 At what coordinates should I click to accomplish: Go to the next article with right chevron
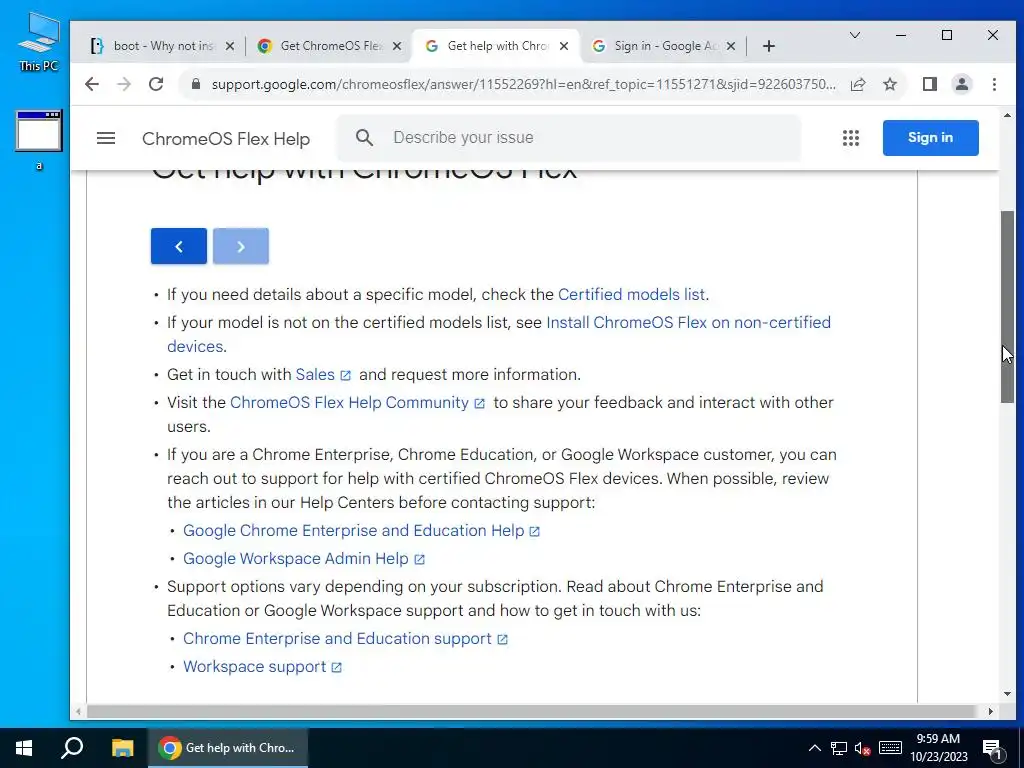pos(241,246)
